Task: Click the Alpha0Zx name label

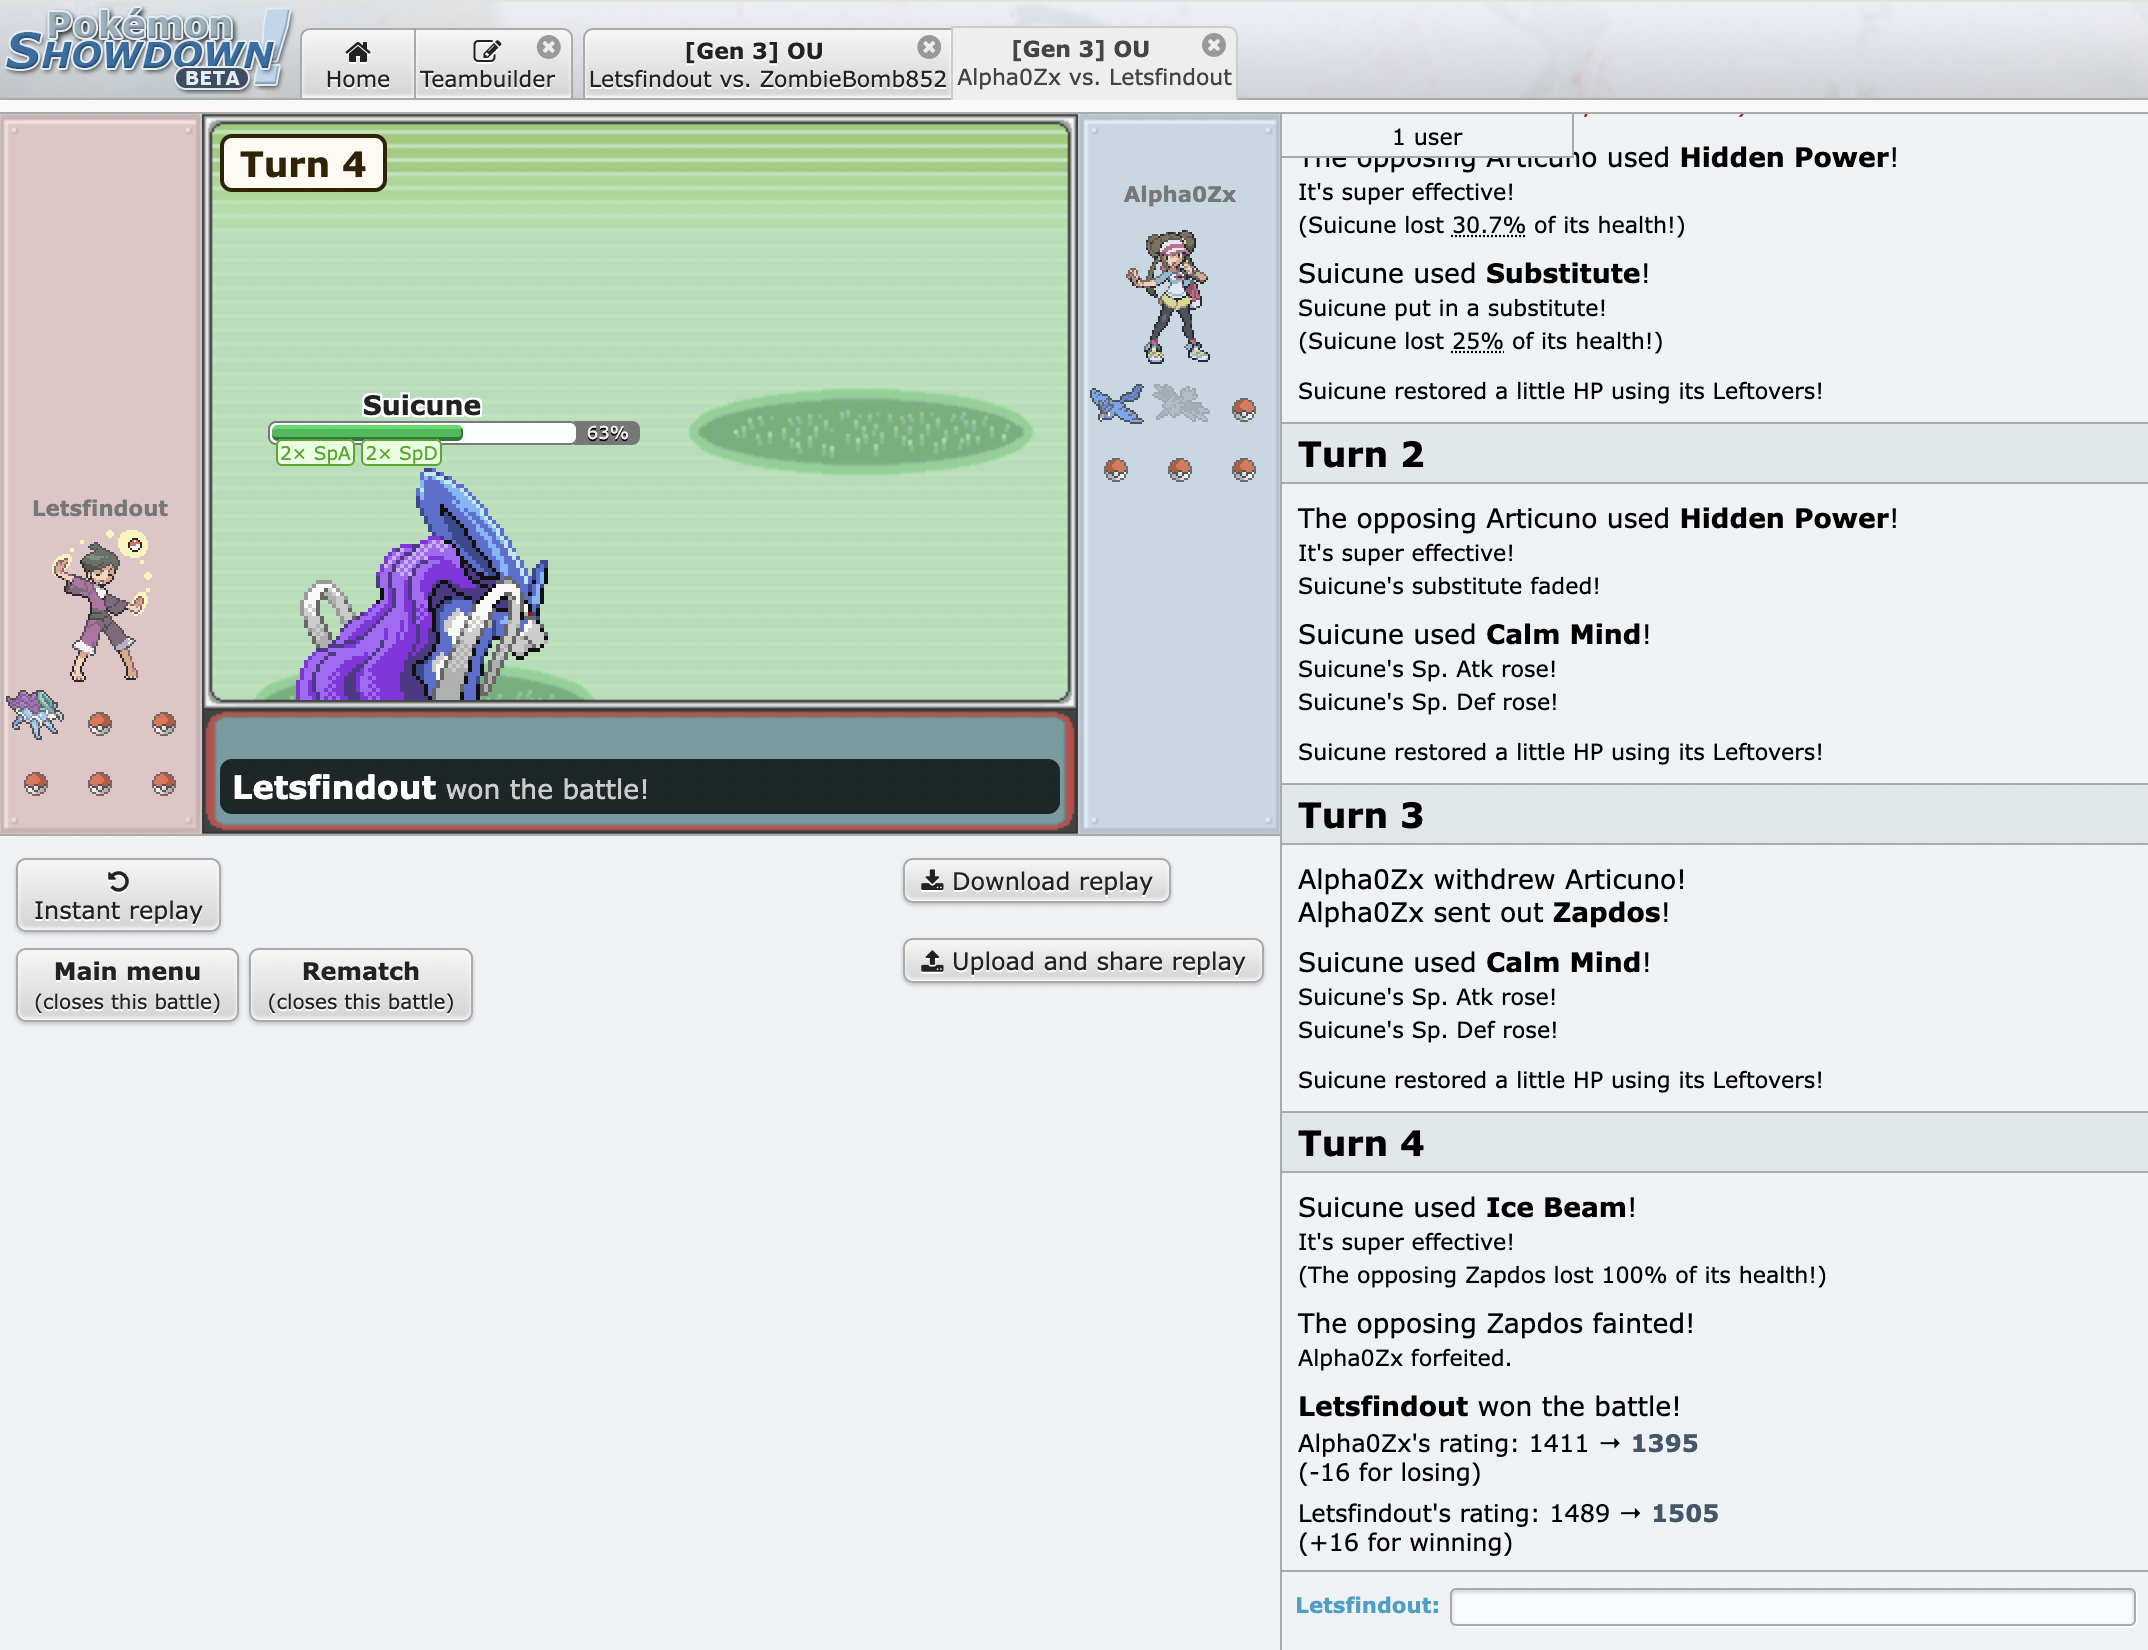Action: click(1179, 194)
